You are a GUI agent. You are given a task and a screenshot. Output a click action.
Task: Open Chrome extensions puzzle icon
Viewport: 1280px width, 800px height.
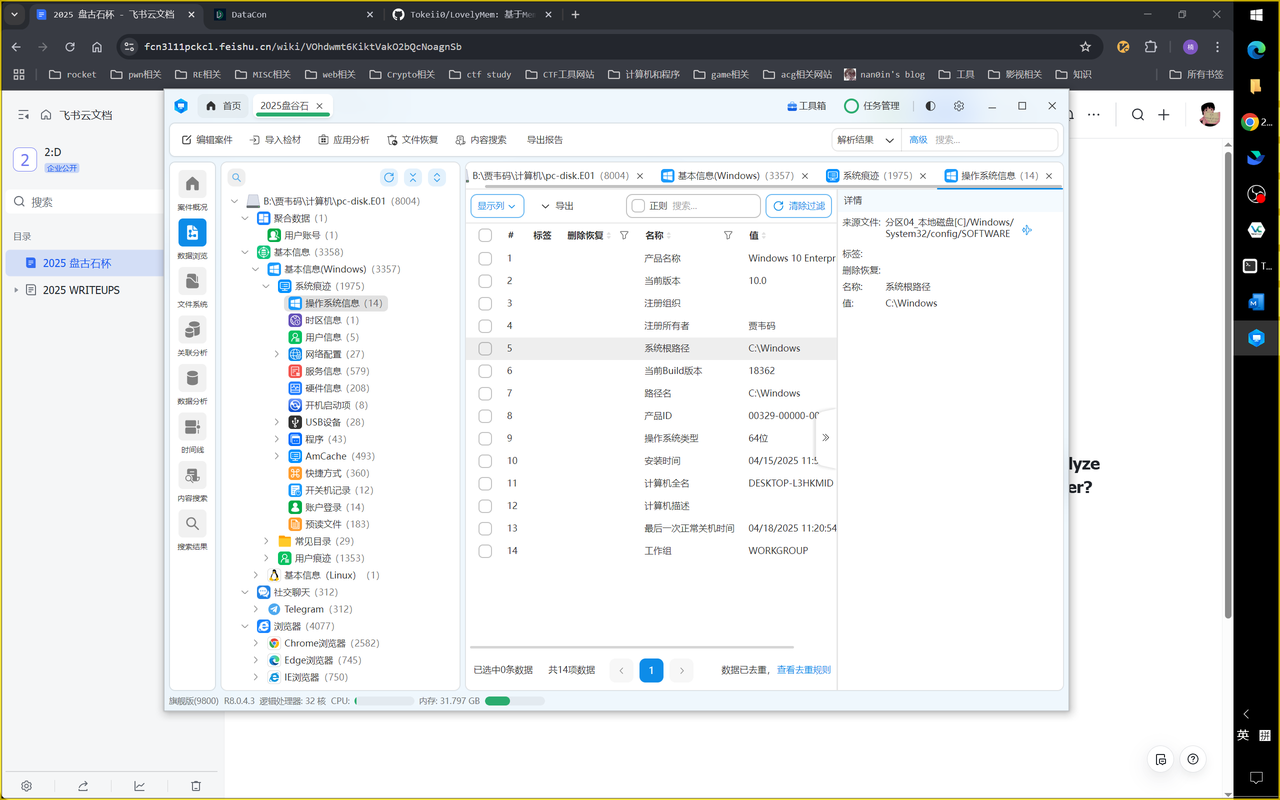click(x=1151, y=46)
